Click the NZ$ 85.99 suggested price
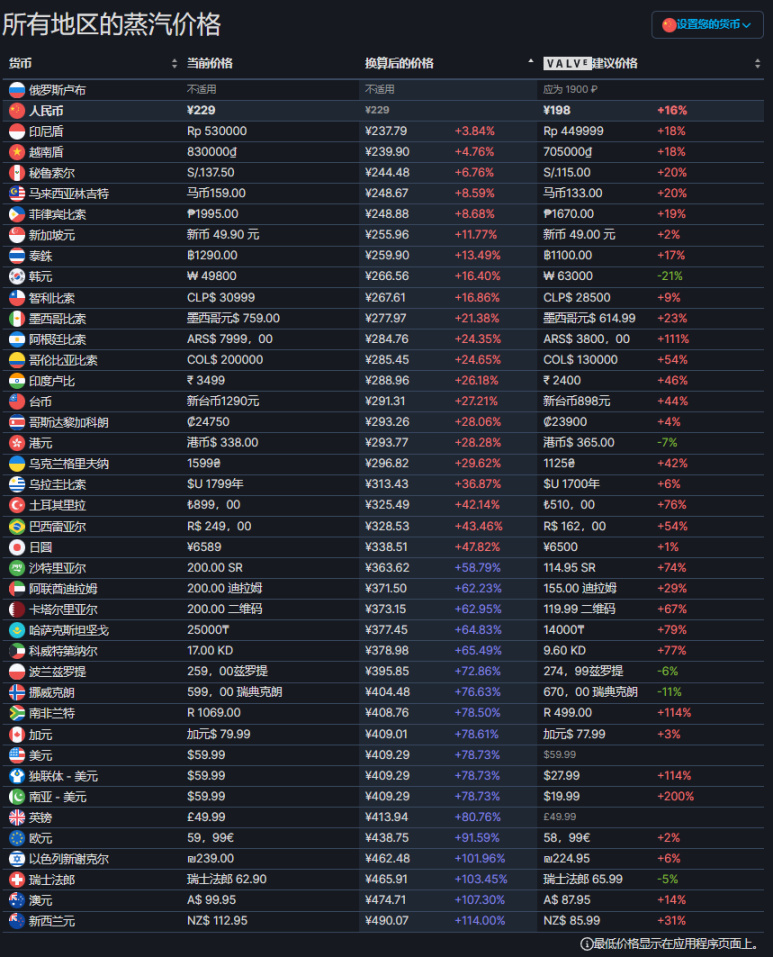 pos(572,921)
